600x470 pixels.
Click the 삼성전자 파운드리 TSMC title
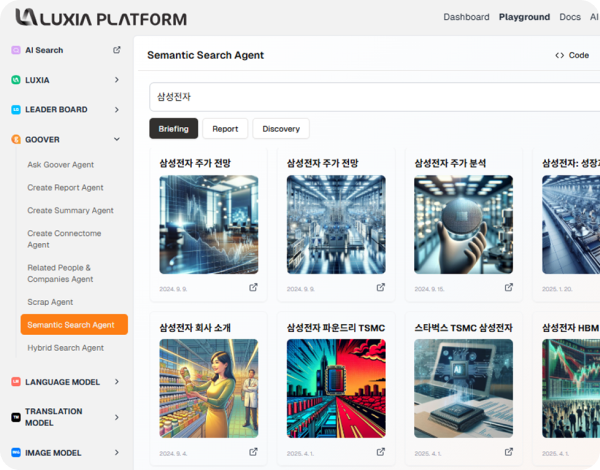[336, 328]
